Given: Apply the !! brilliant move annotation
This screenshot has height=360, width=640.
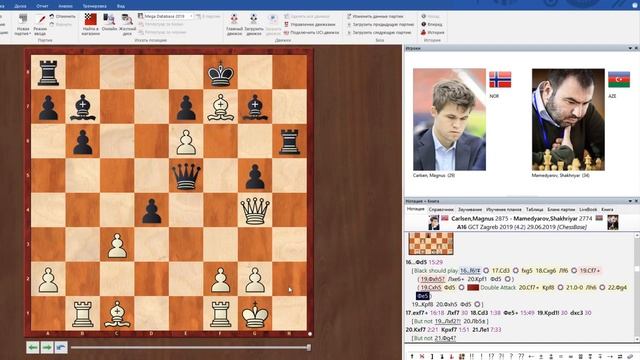Looking at the screenshot, I should point(472,356).
